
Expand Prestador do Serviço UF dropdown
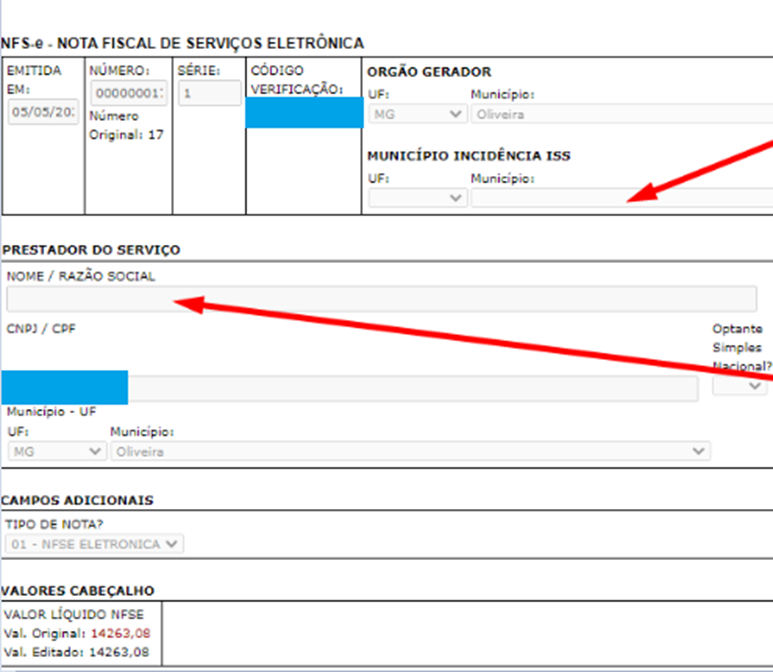tap(57, 451)
